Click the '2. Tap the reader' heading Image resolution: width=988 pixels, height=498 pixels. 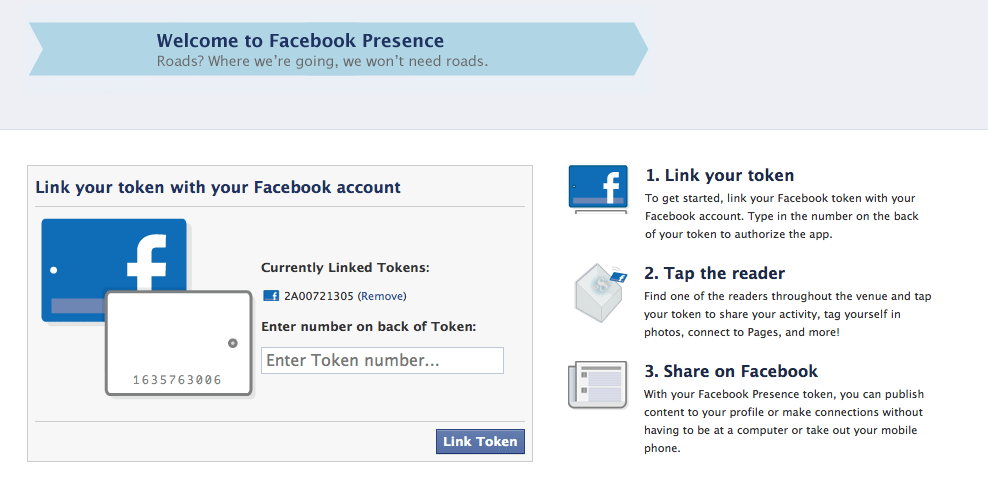pyautogui.click(x=715, y=273)
